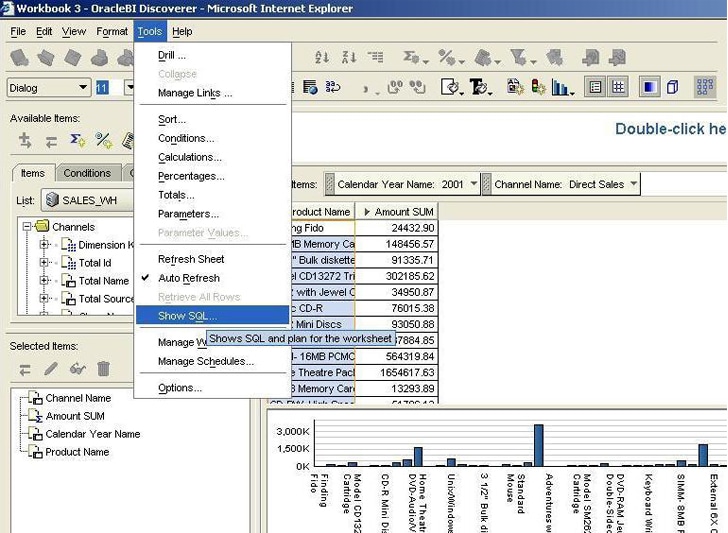
Task: Expand the Total Name tree item
Action: tap(44, 280)
